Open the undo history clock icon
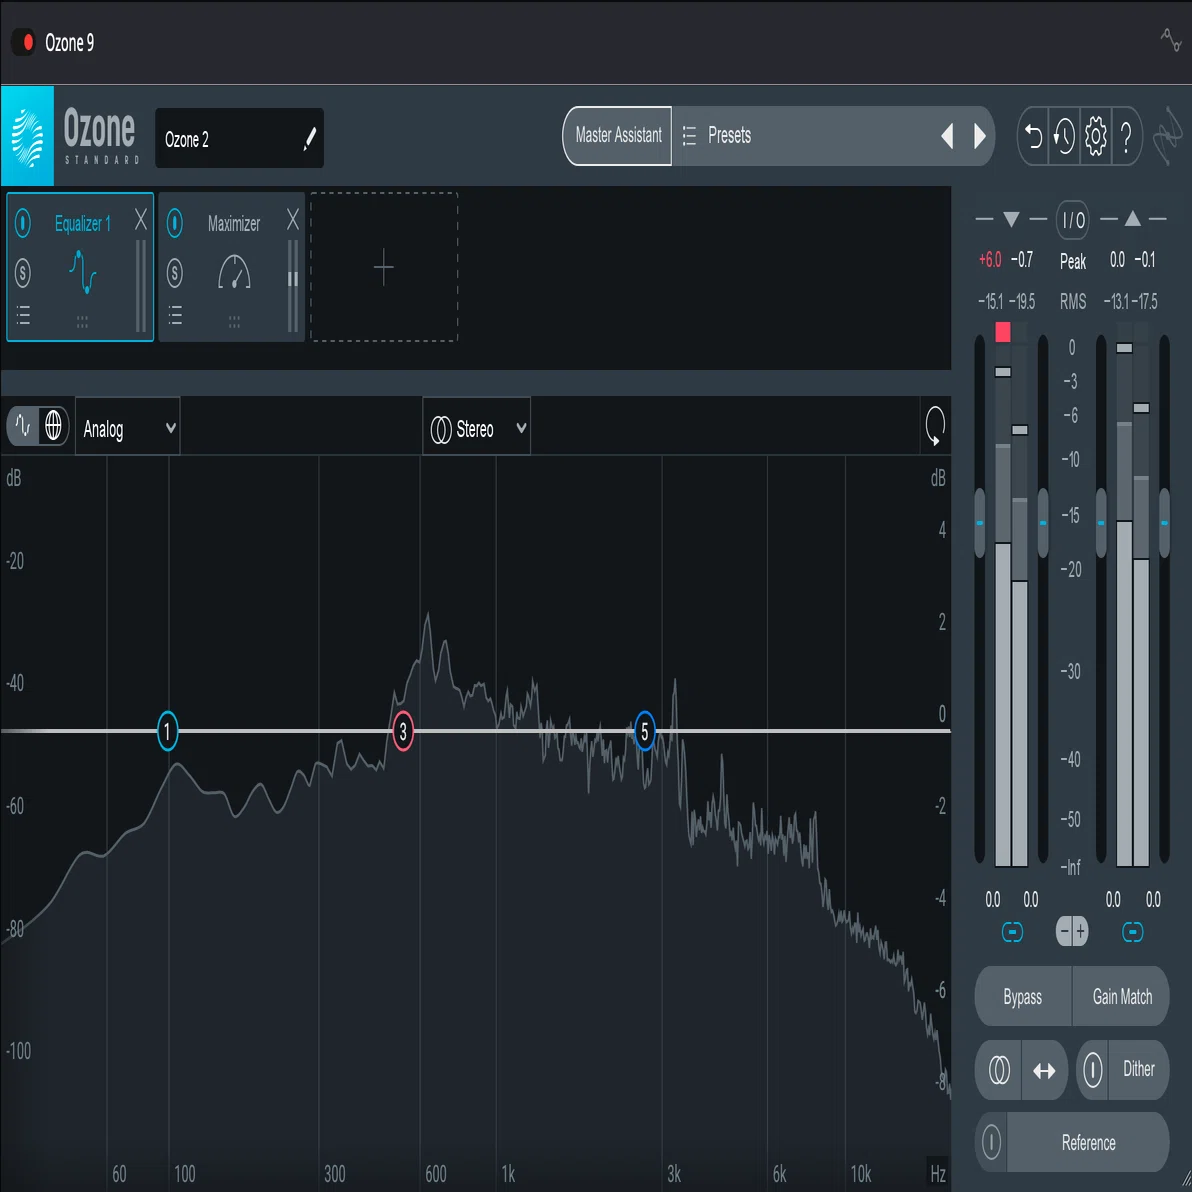 tap(1064, 136)
